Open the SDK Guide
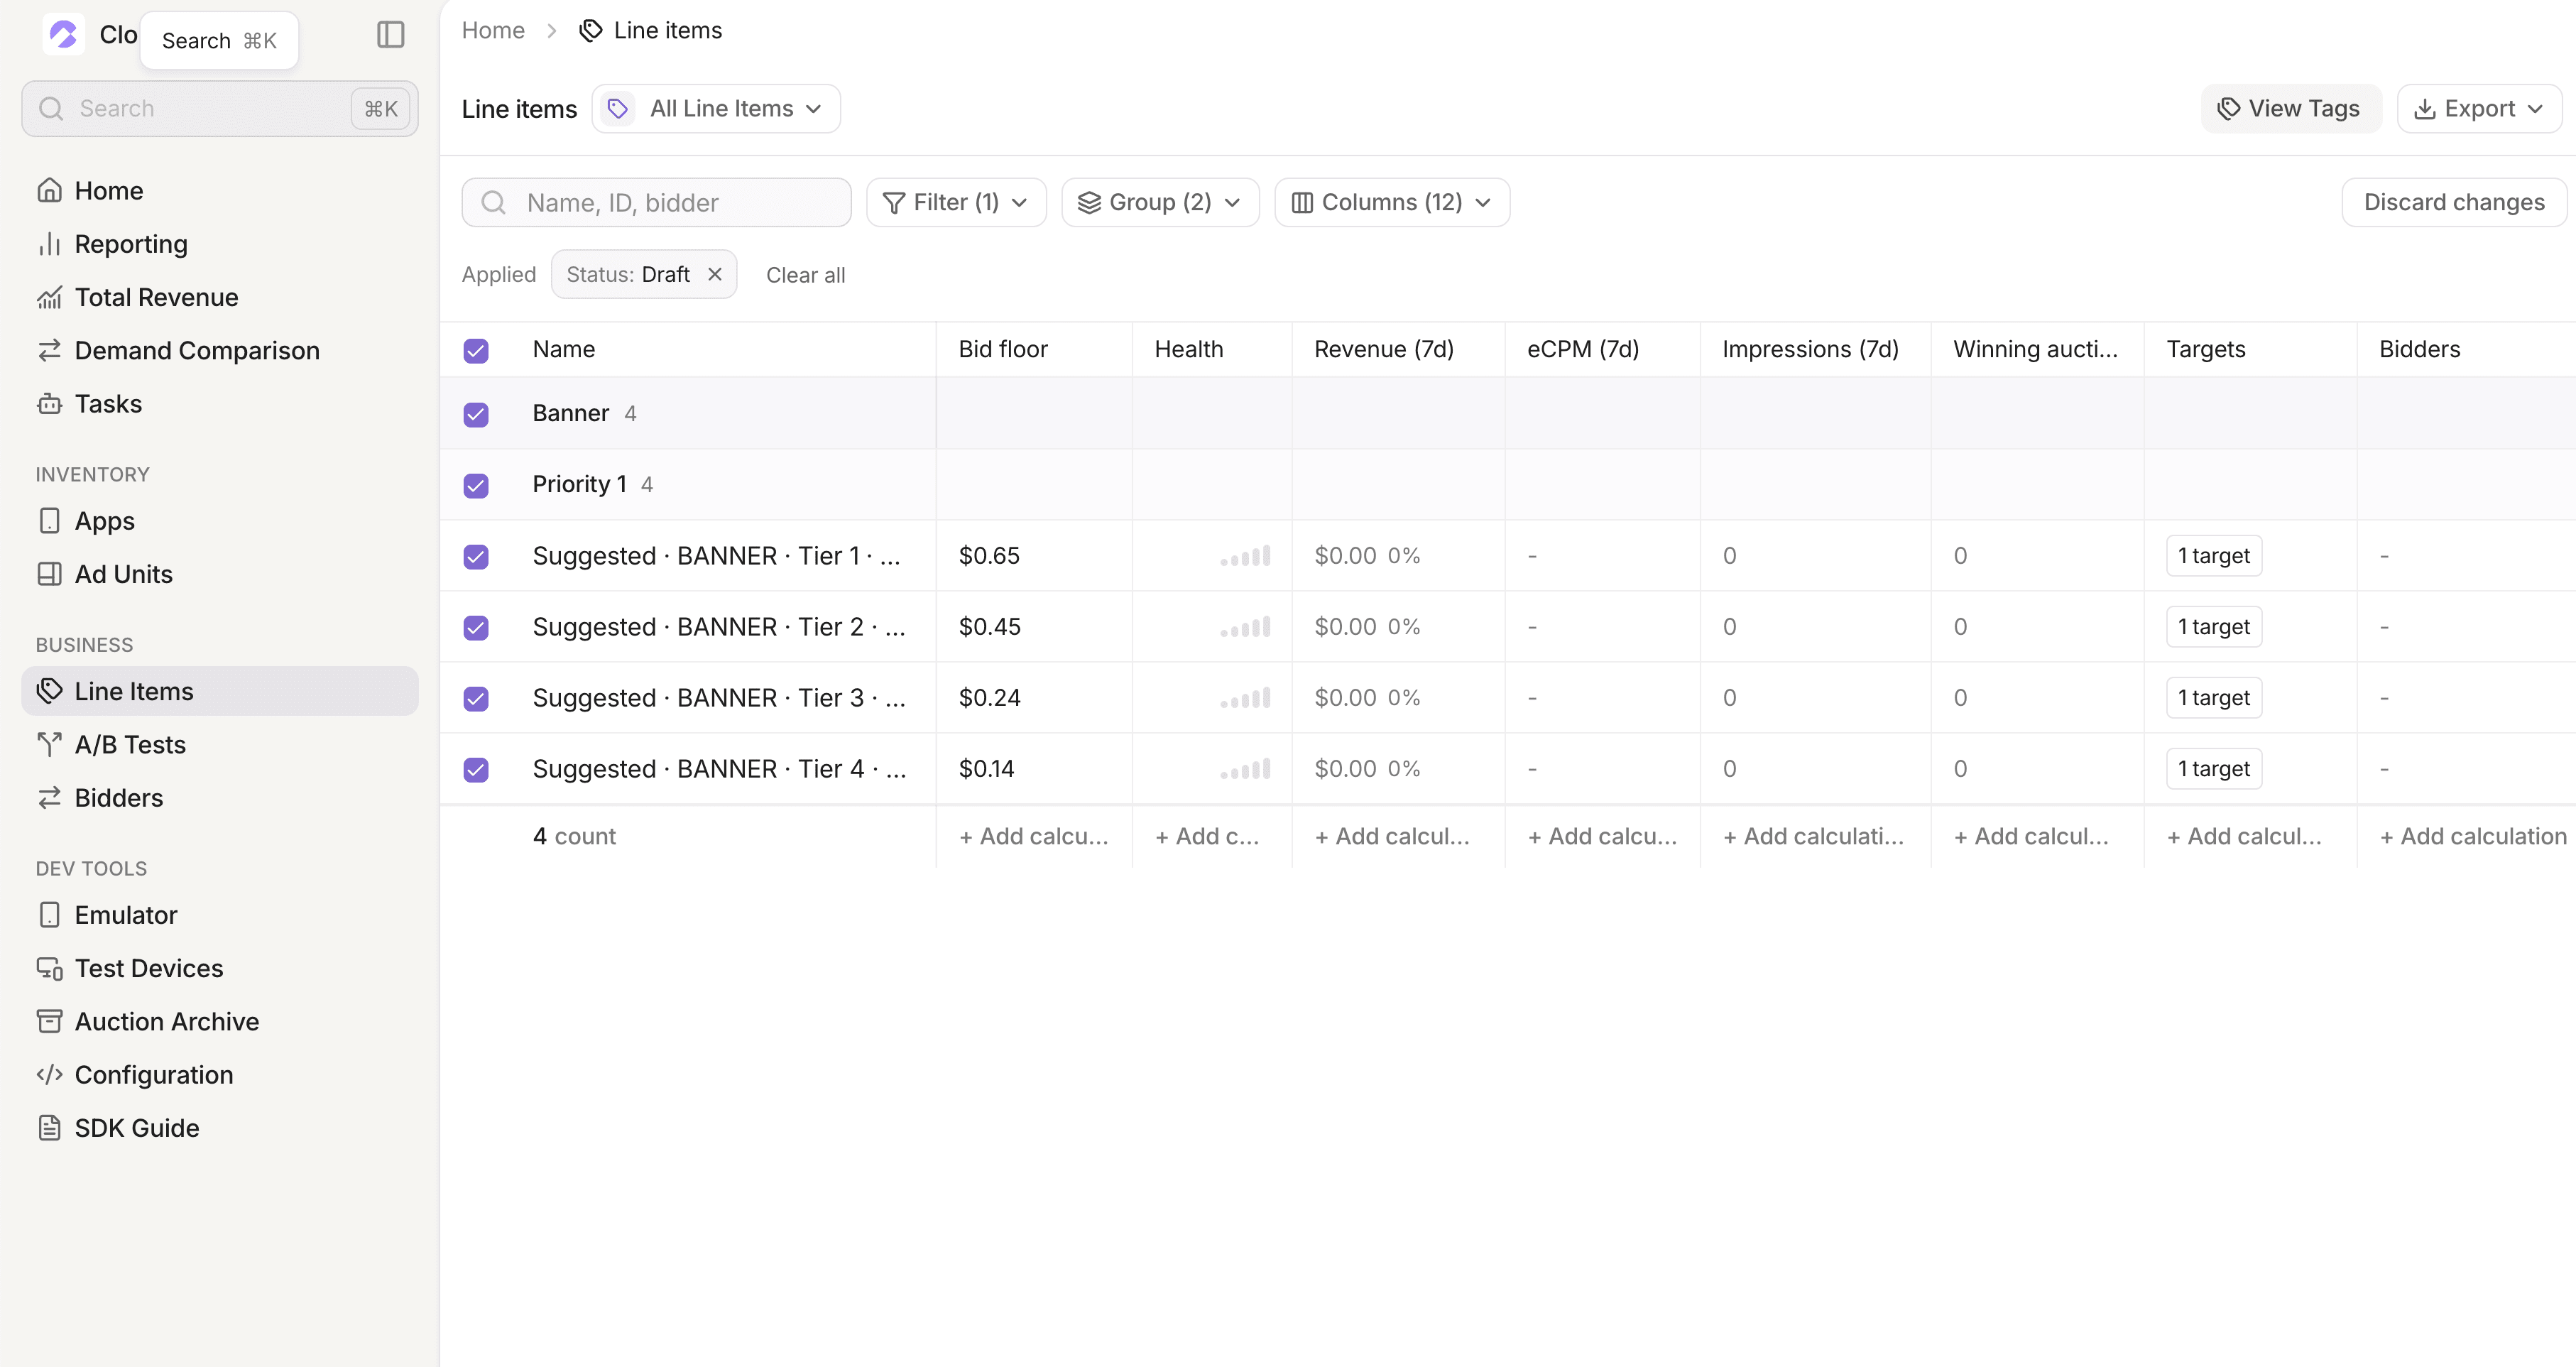Screen dimensions: 2576x1367 [219, 1127]
